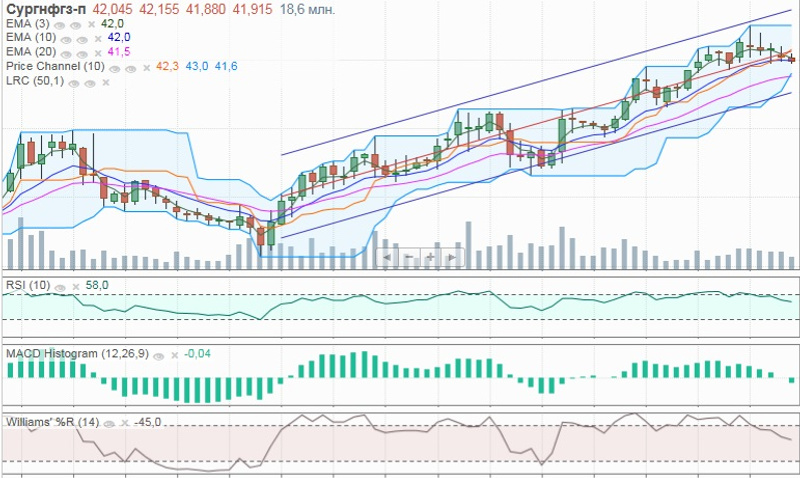
Task: Click the RSI (10) indicator label
Action: pos(28,285)
